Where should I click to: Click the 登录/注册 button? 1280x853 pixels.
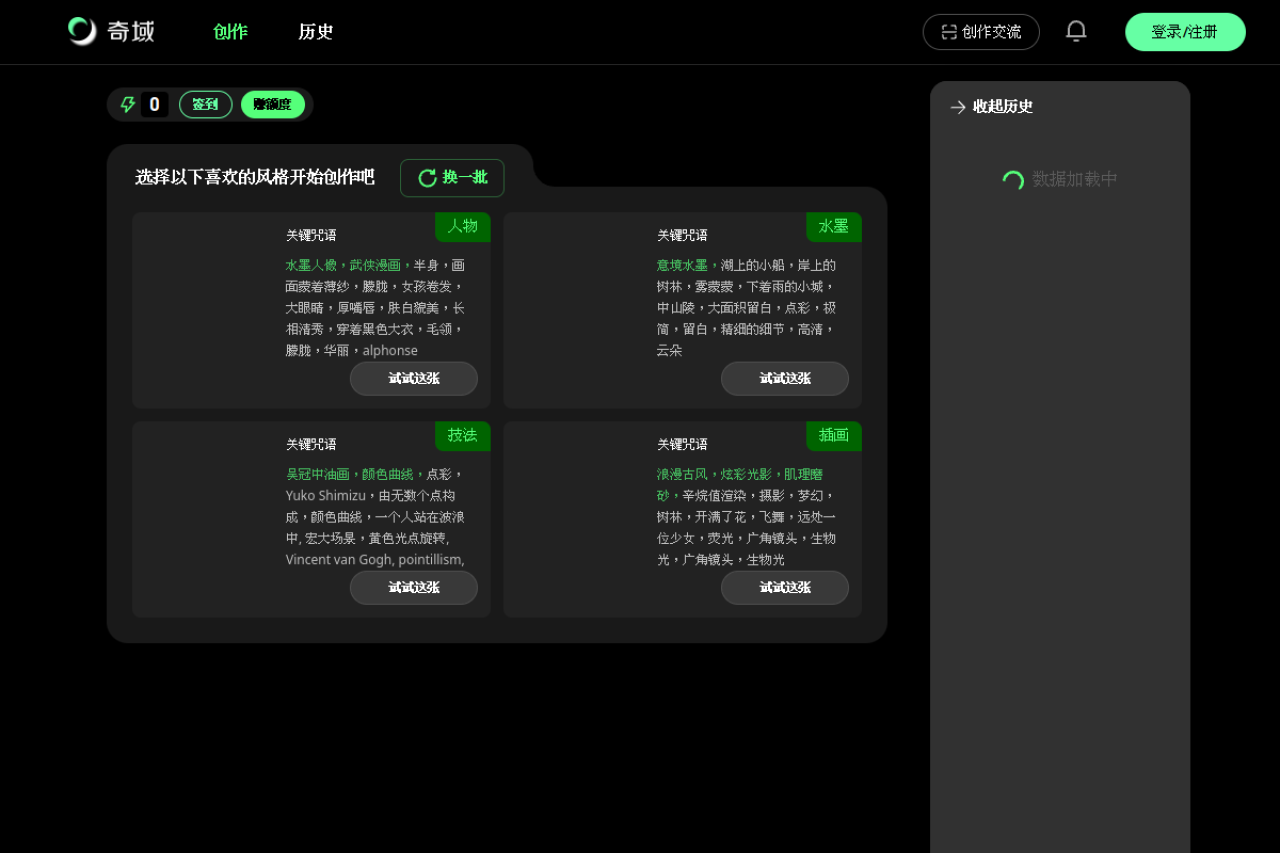coord(1185,32)
